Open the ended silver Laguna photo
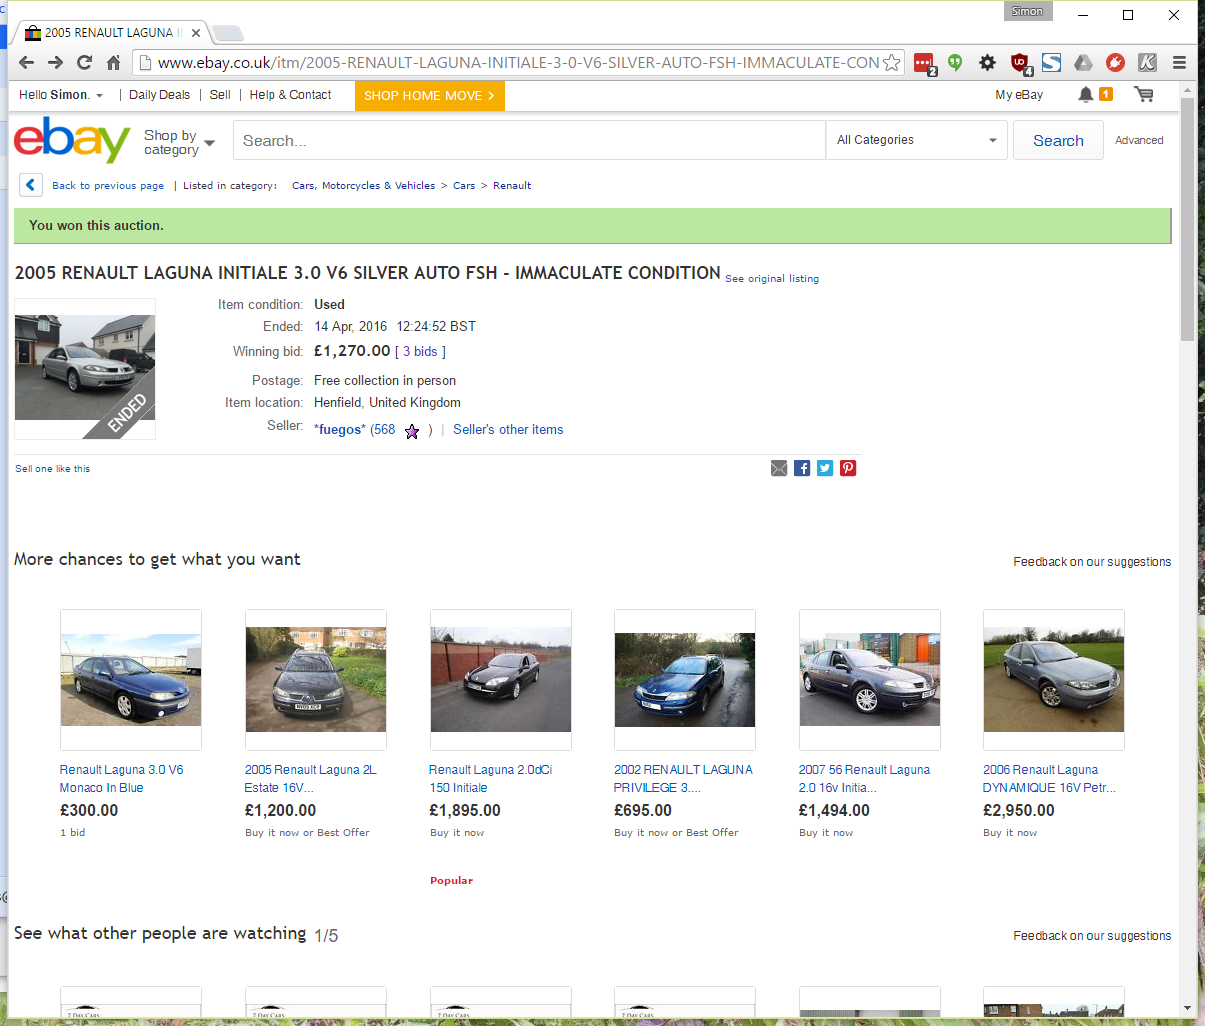Viewport: 1205px width, 1026px height. point(85,369)
